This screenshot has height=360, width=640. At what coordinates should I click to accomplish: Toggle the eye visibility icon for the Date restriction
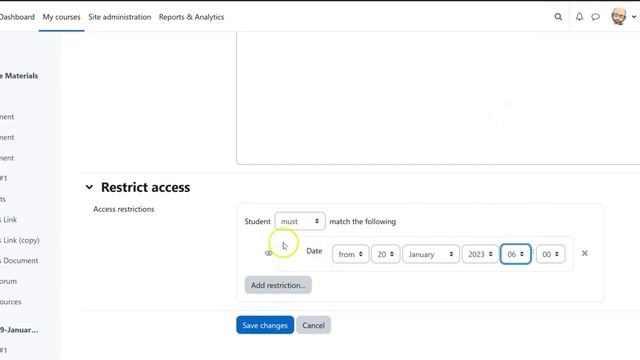pos(268,253)
